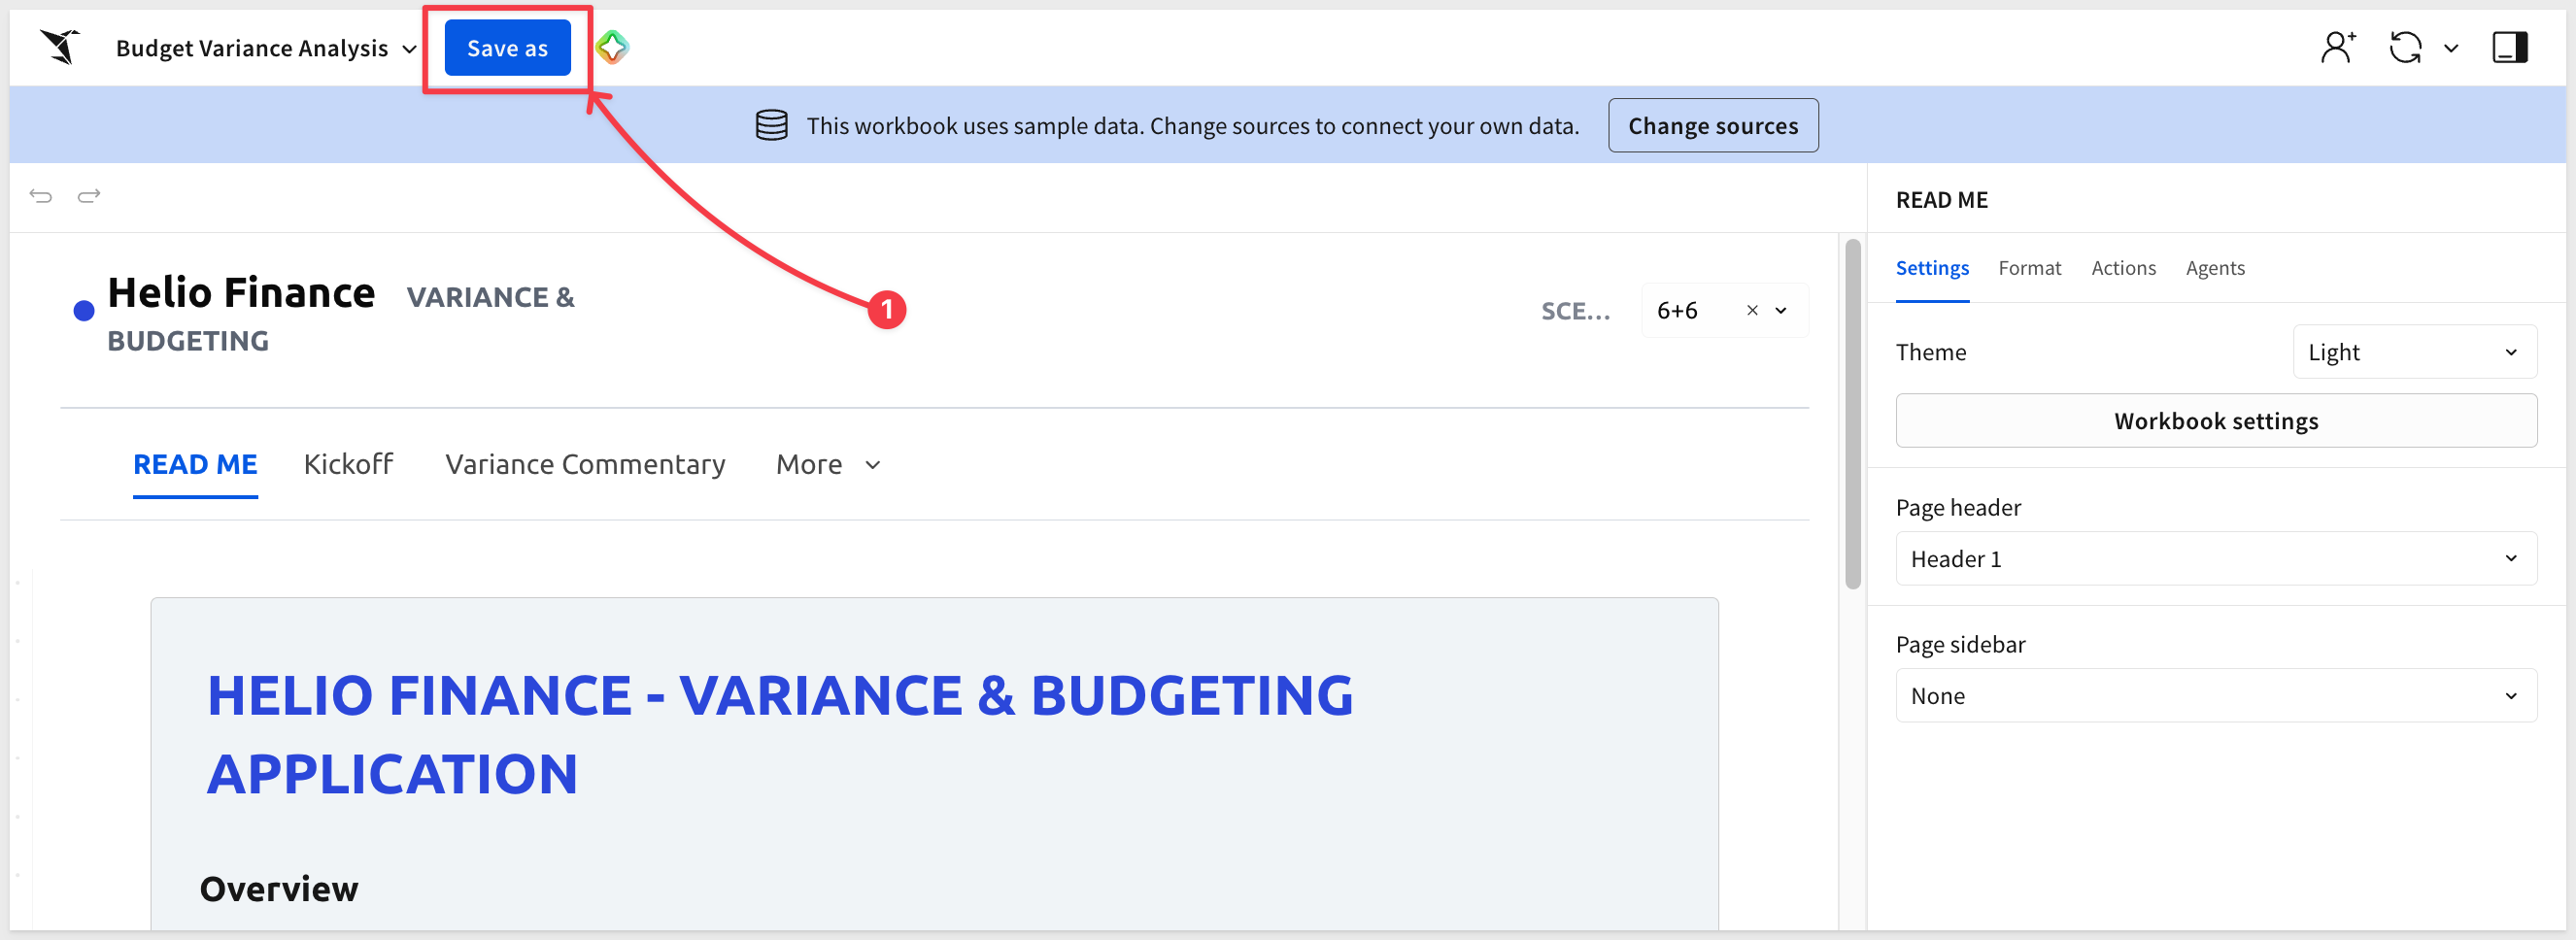Open the Theme dropdown set to Light
This screenshot has width=2576, height=940.
point(2414,352)
